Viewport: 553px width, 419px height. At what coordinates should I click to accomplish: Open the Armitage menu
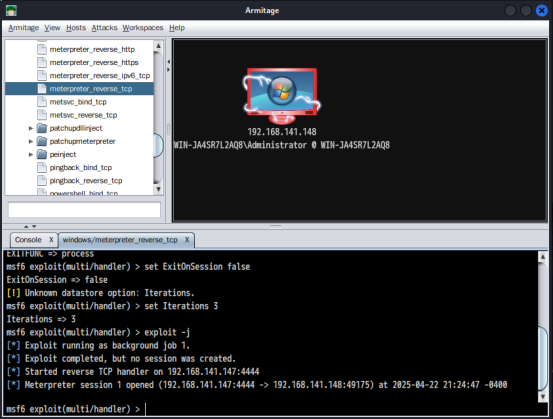(23, 28)
